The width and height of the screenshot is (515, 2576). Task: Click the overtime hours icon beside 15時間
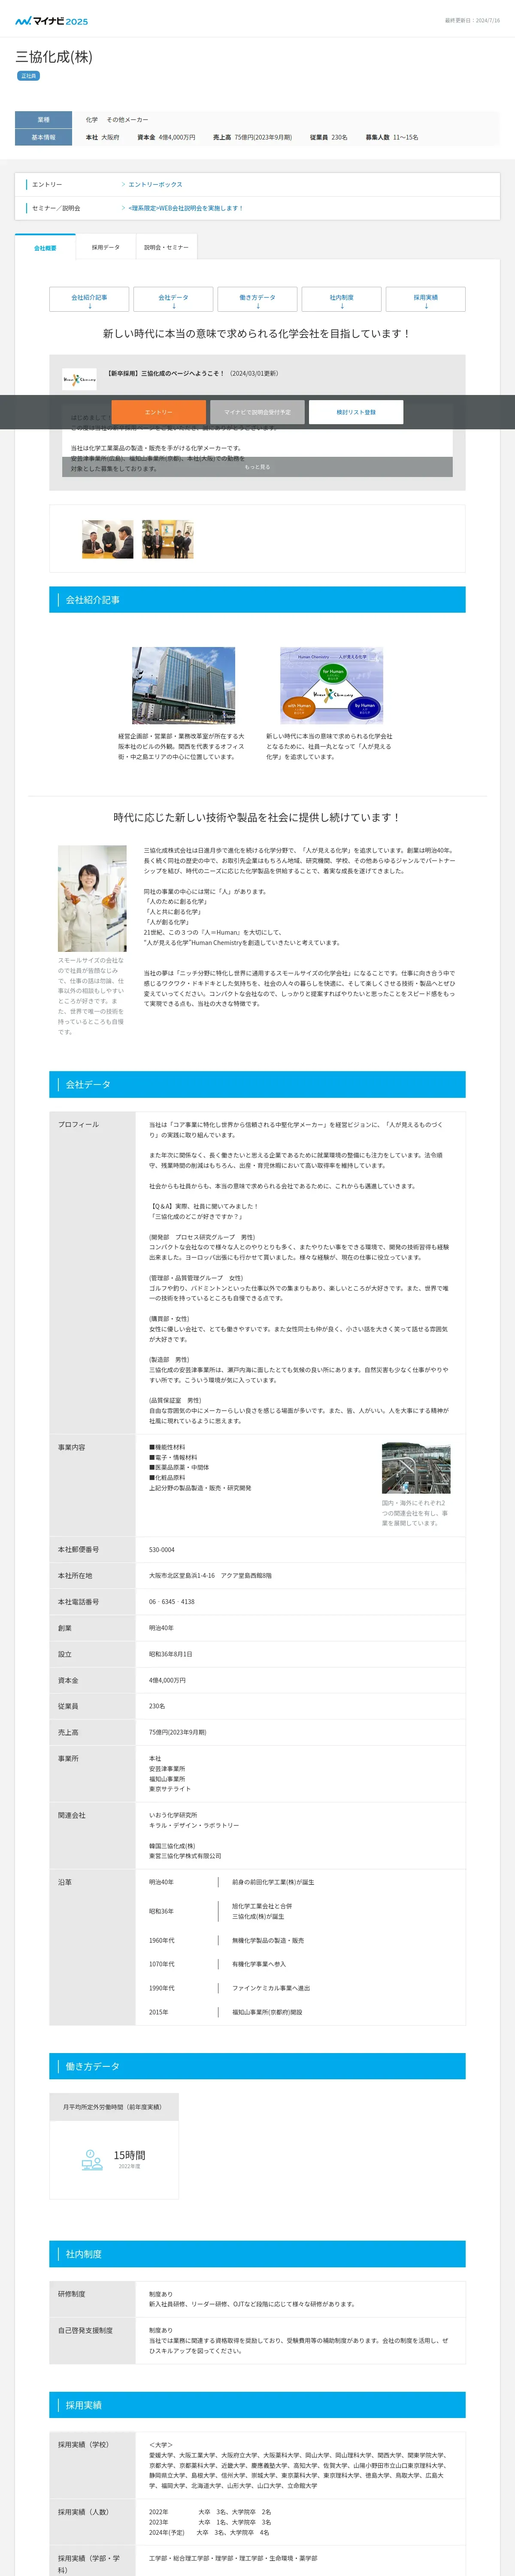(92, 2161)
